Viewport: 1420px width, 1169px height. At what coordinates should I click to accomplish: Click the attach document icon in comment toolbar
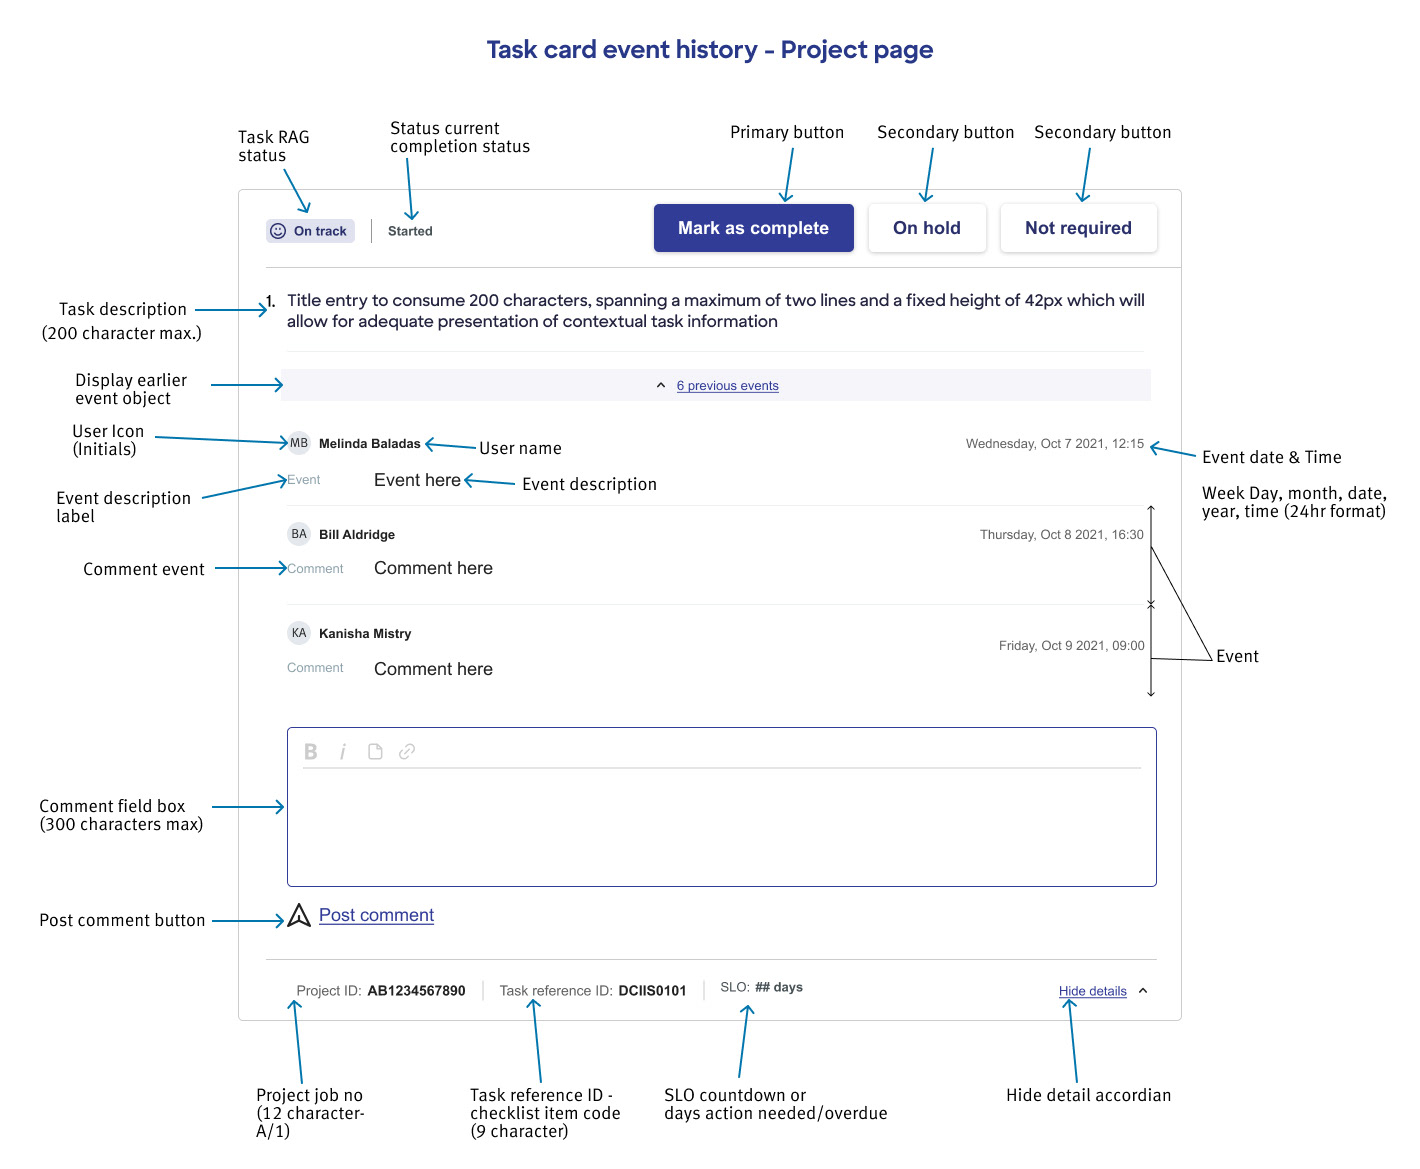point(375,752)
